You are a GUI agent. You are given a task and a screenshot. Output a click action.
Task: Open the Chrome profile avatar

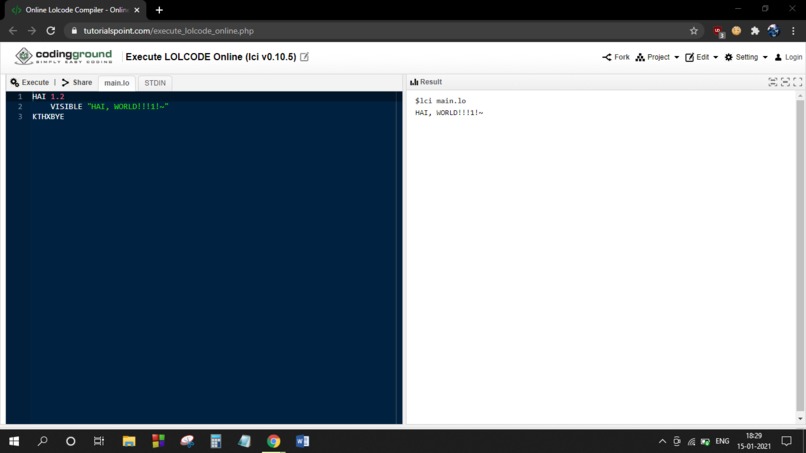coord(773,31)
